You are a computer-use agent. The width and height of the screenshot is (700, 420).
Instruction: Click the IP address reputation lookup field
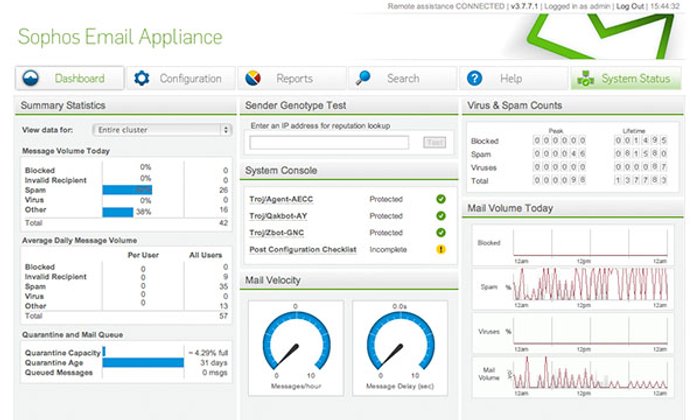[x=329, y=143]
